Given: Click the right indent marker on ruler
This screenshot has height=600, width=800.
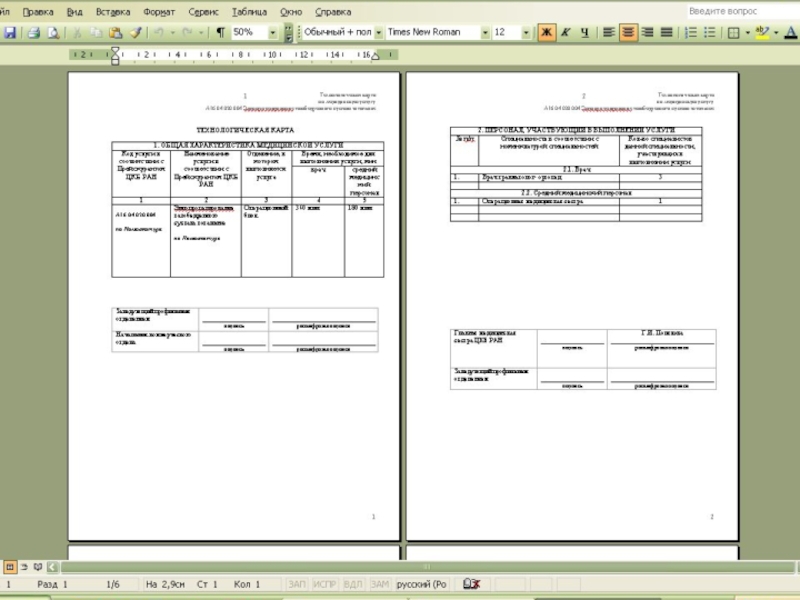Looking at the screenshot, I should pyautogui.click(x=376, y=56).
